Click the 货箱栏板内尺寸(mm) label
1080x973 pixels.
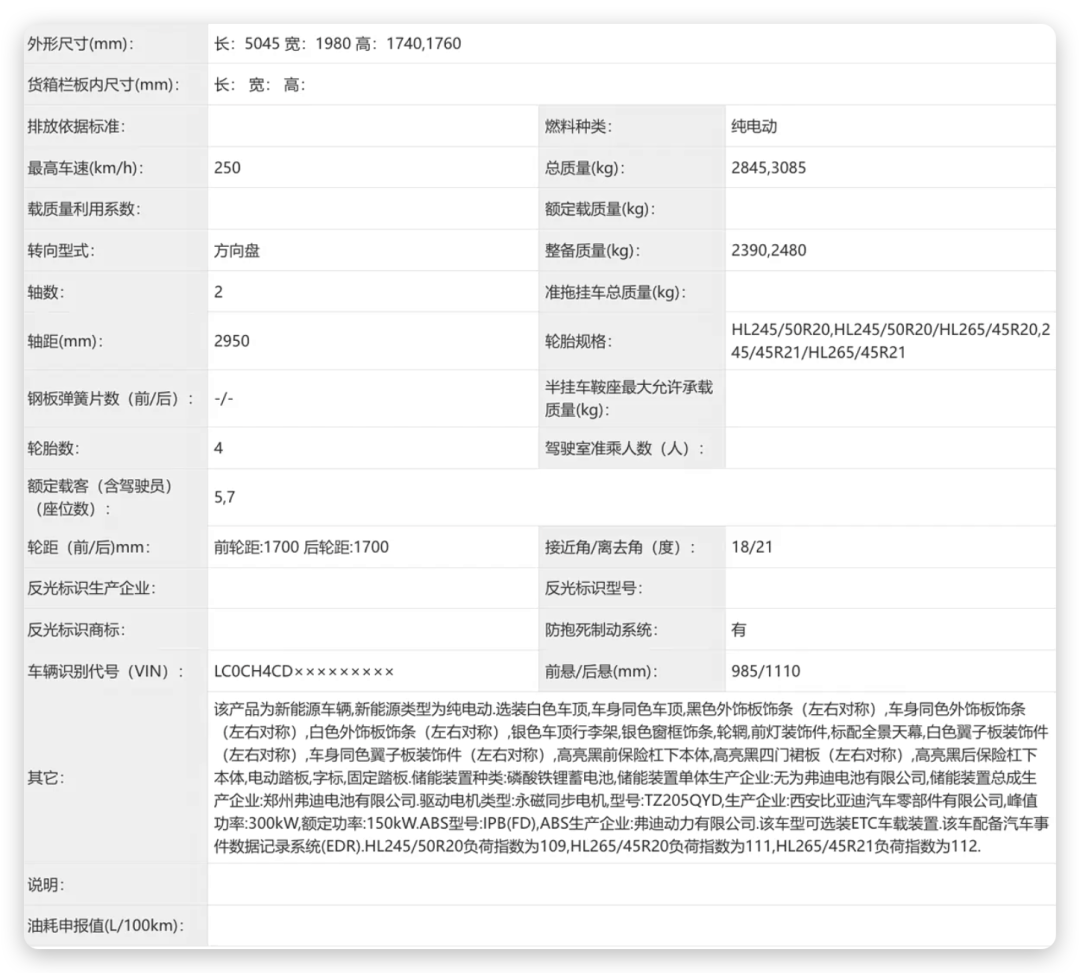pyautogui.click(x=103, y=85)
